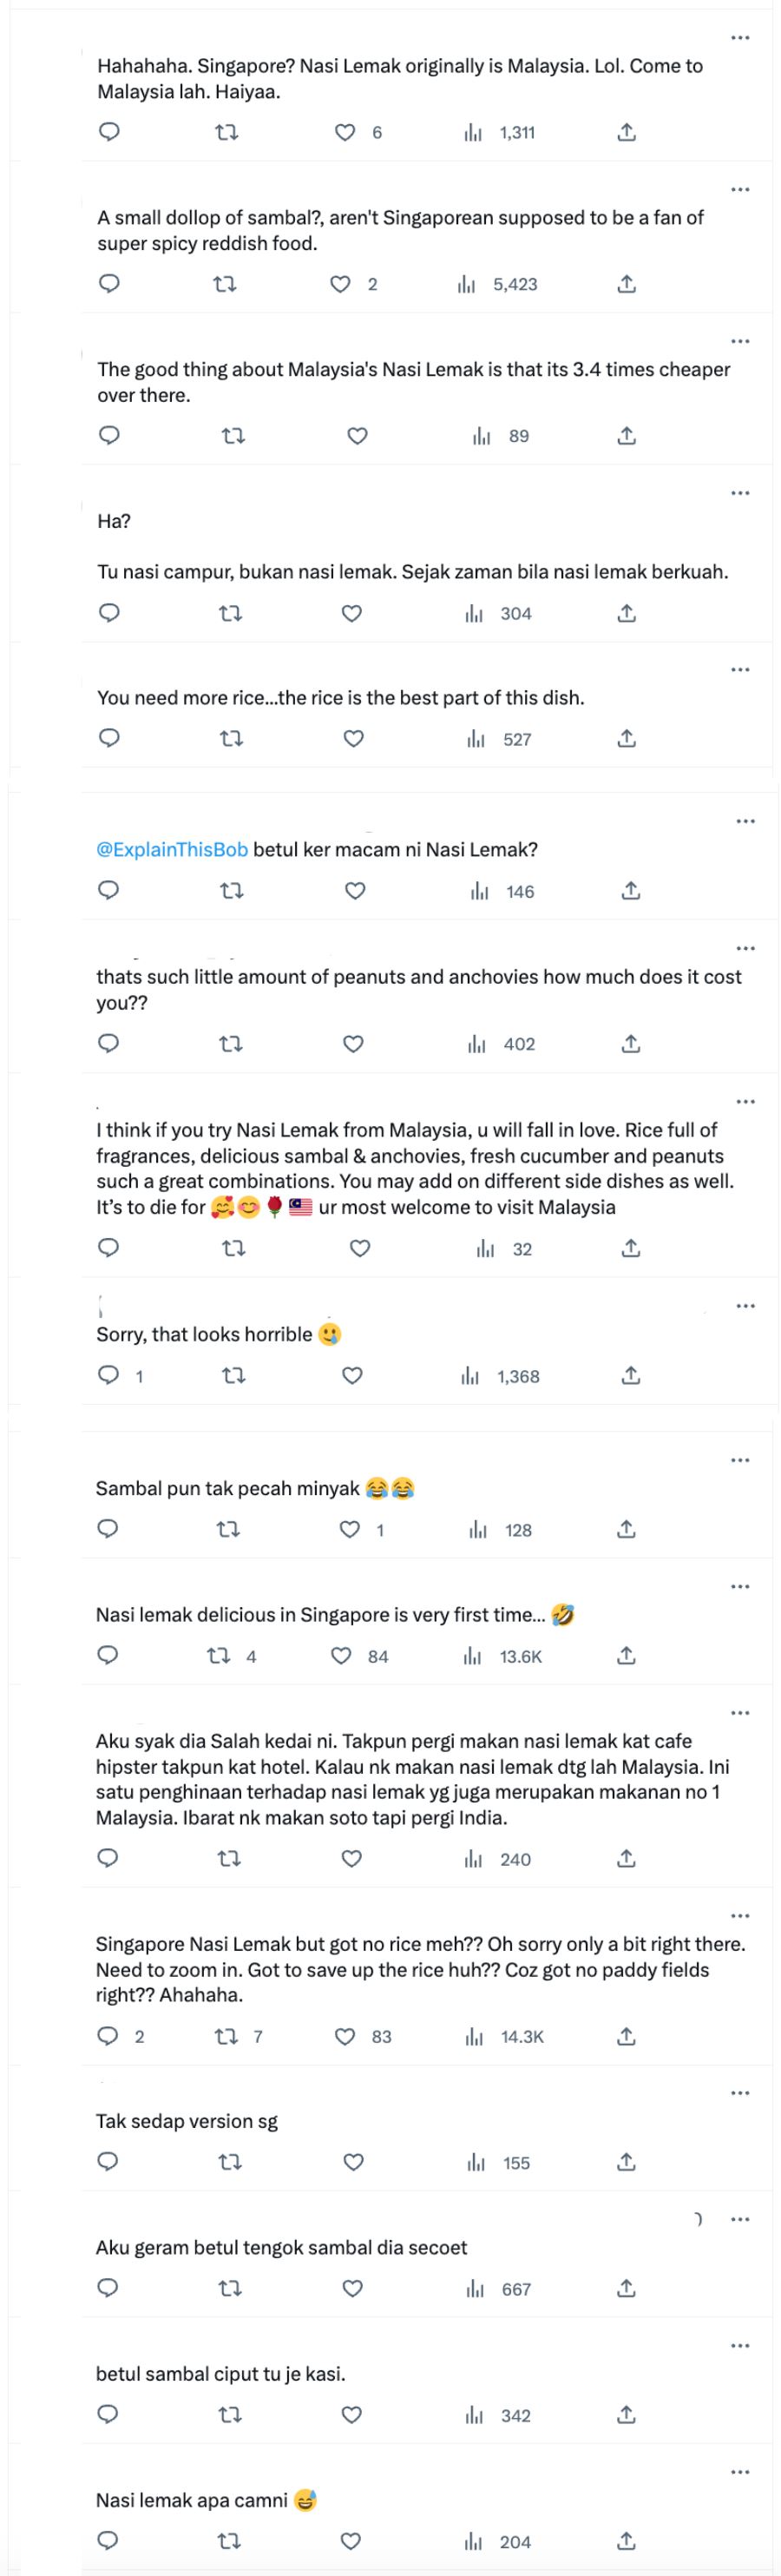
Task: Check the 6 likes on the top tweet
Action: tap(350, 132)
